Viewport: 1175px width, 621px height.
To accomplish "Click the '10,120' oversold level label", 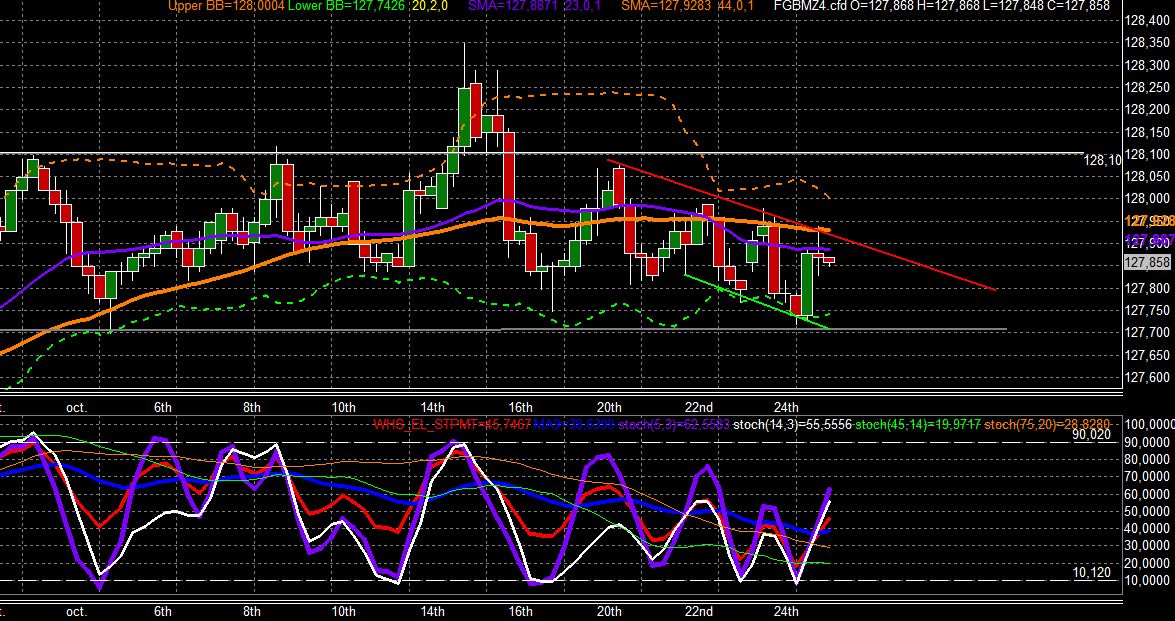I will click(x=1093, y=572).
